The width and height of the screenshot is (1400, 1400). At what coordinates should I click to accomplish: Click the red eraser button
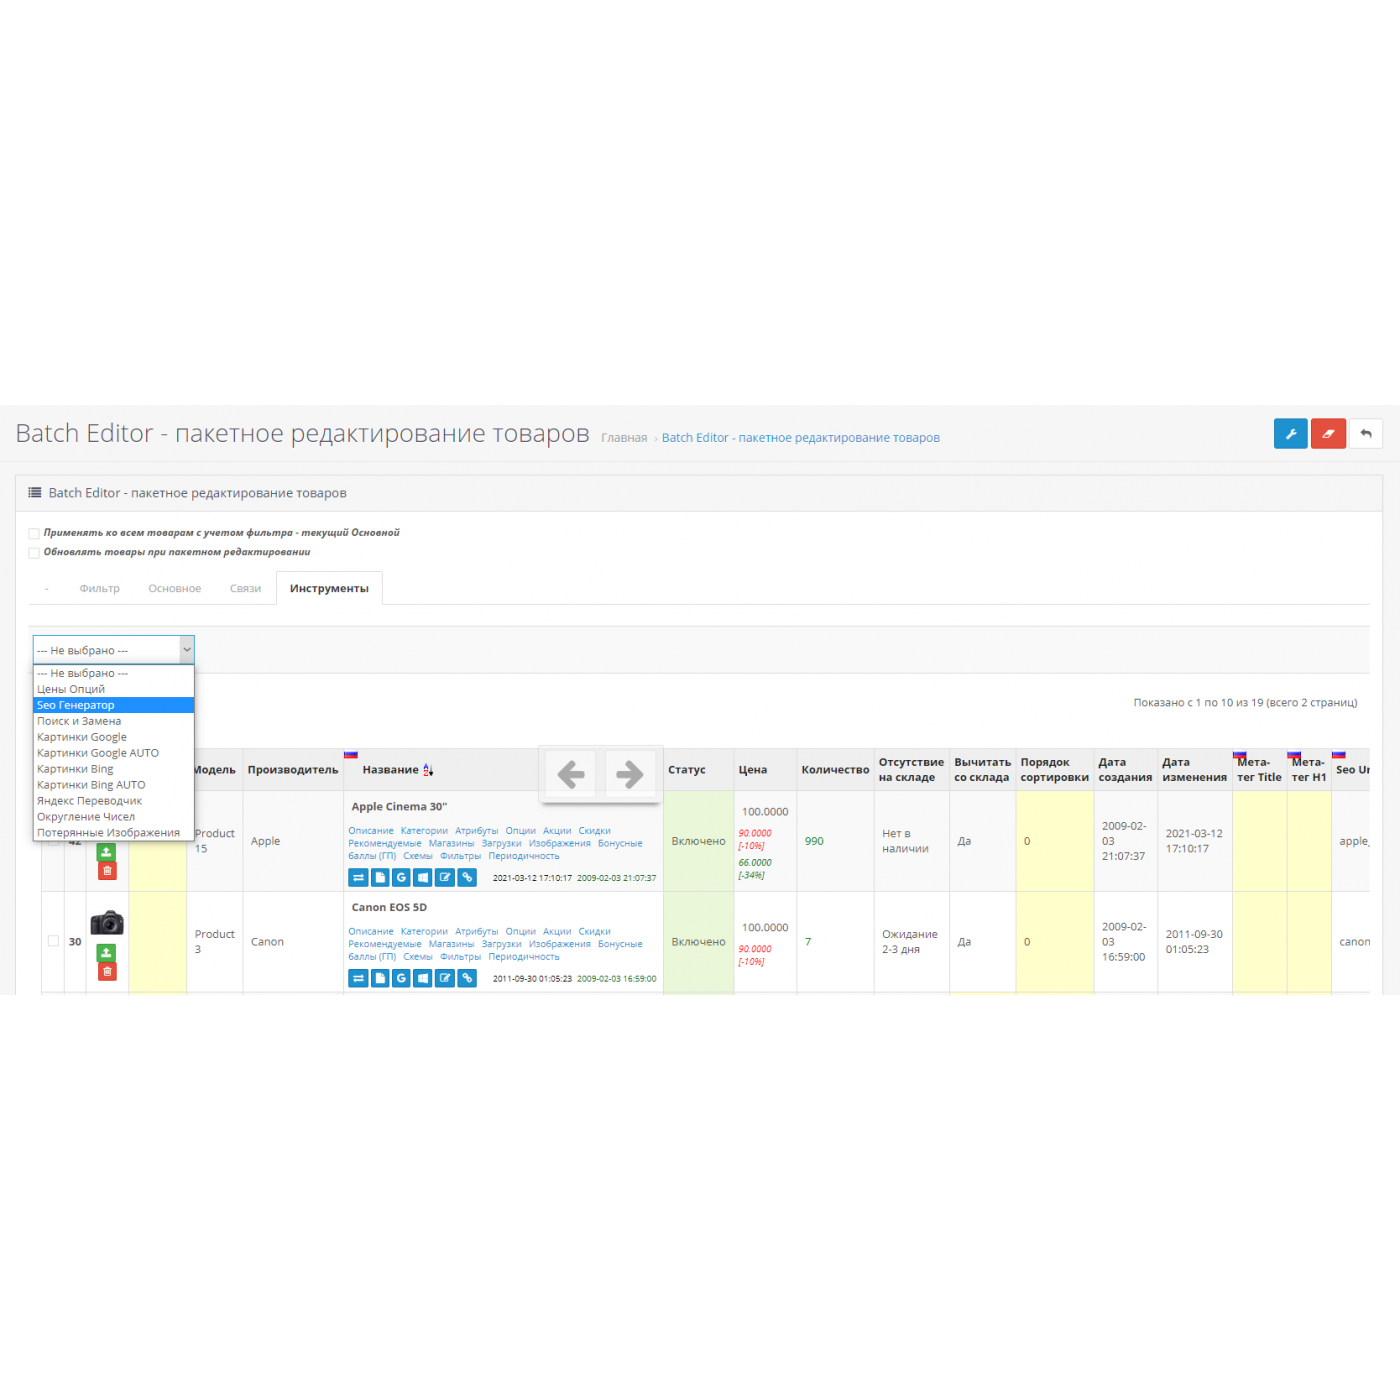(1328, 434)
